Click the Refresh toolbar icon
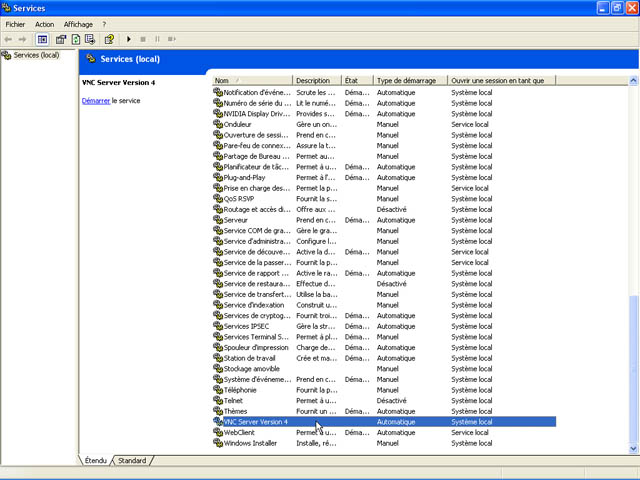Image resolution: width=640 pixels, height=480 pixels. (76, 39)
